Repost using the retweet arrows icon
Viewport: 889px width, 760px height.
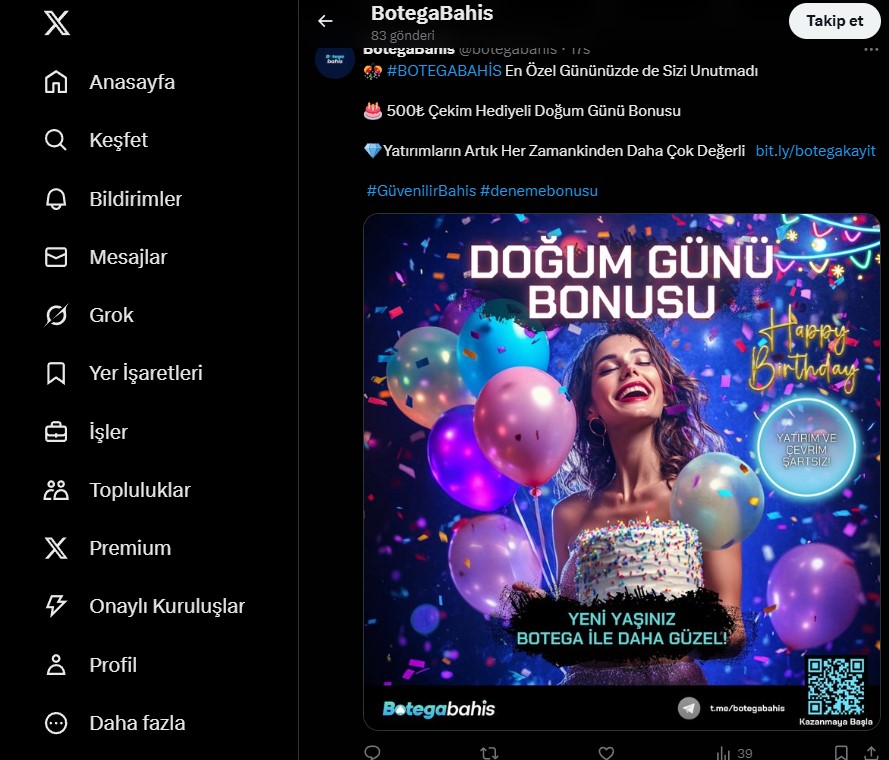[x=489, y=753]
